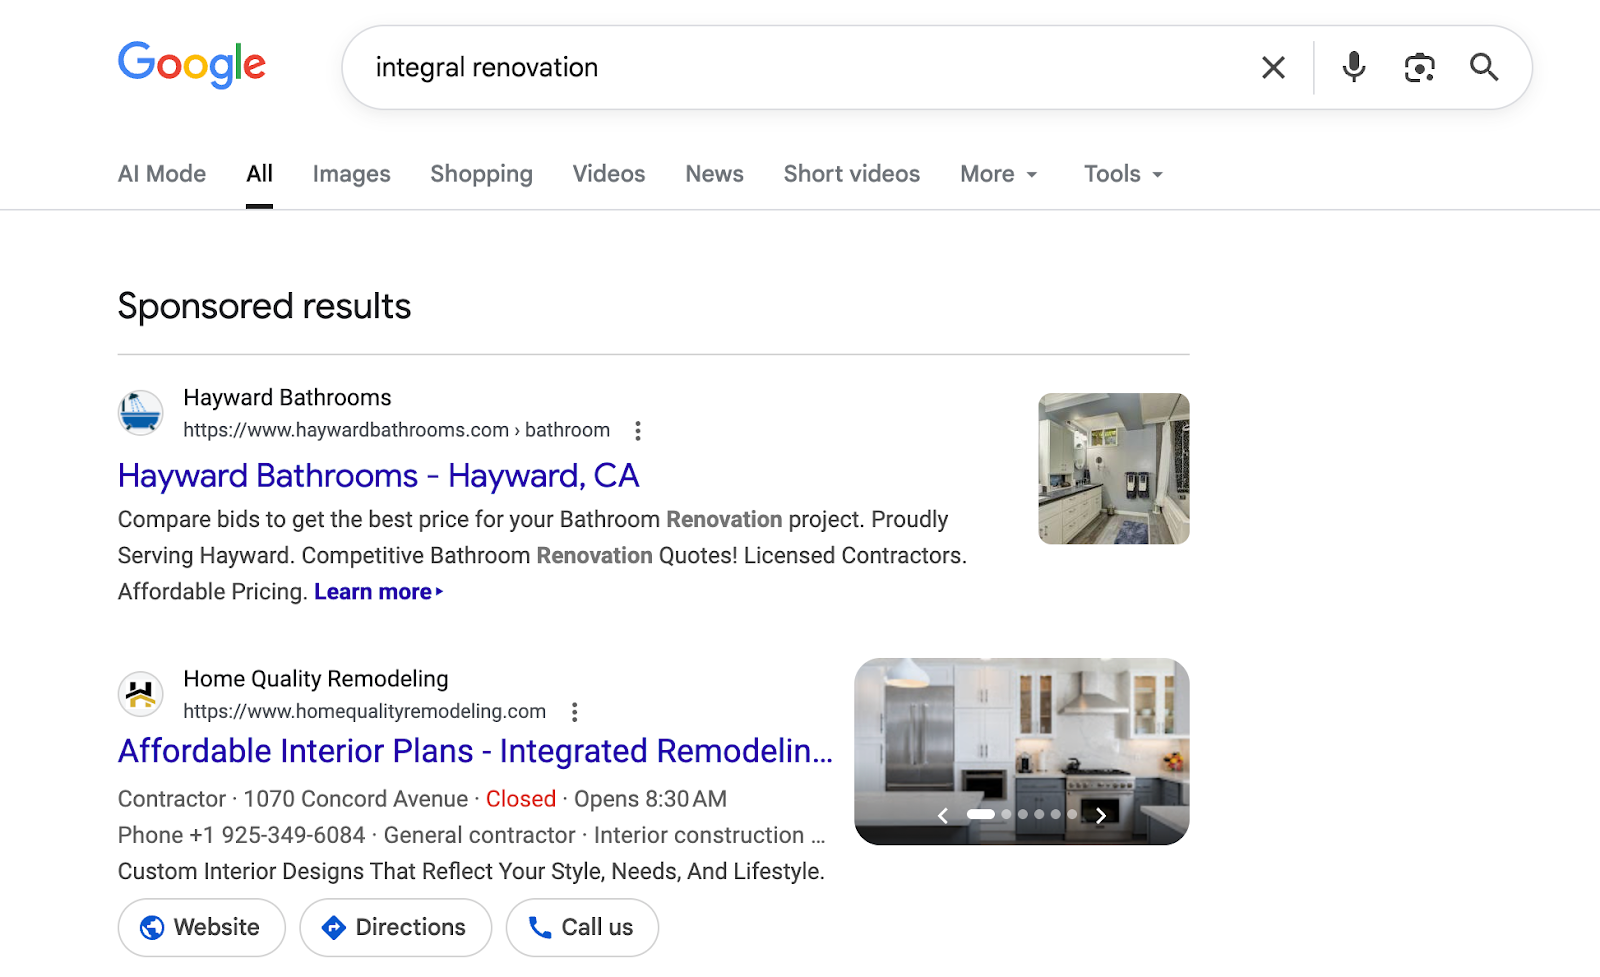Image resolution: width=1600 pixels, height=977 pixels.
Task: Click the Hayward Bathrooms bathtub favicon
Action: pos(141,412)
